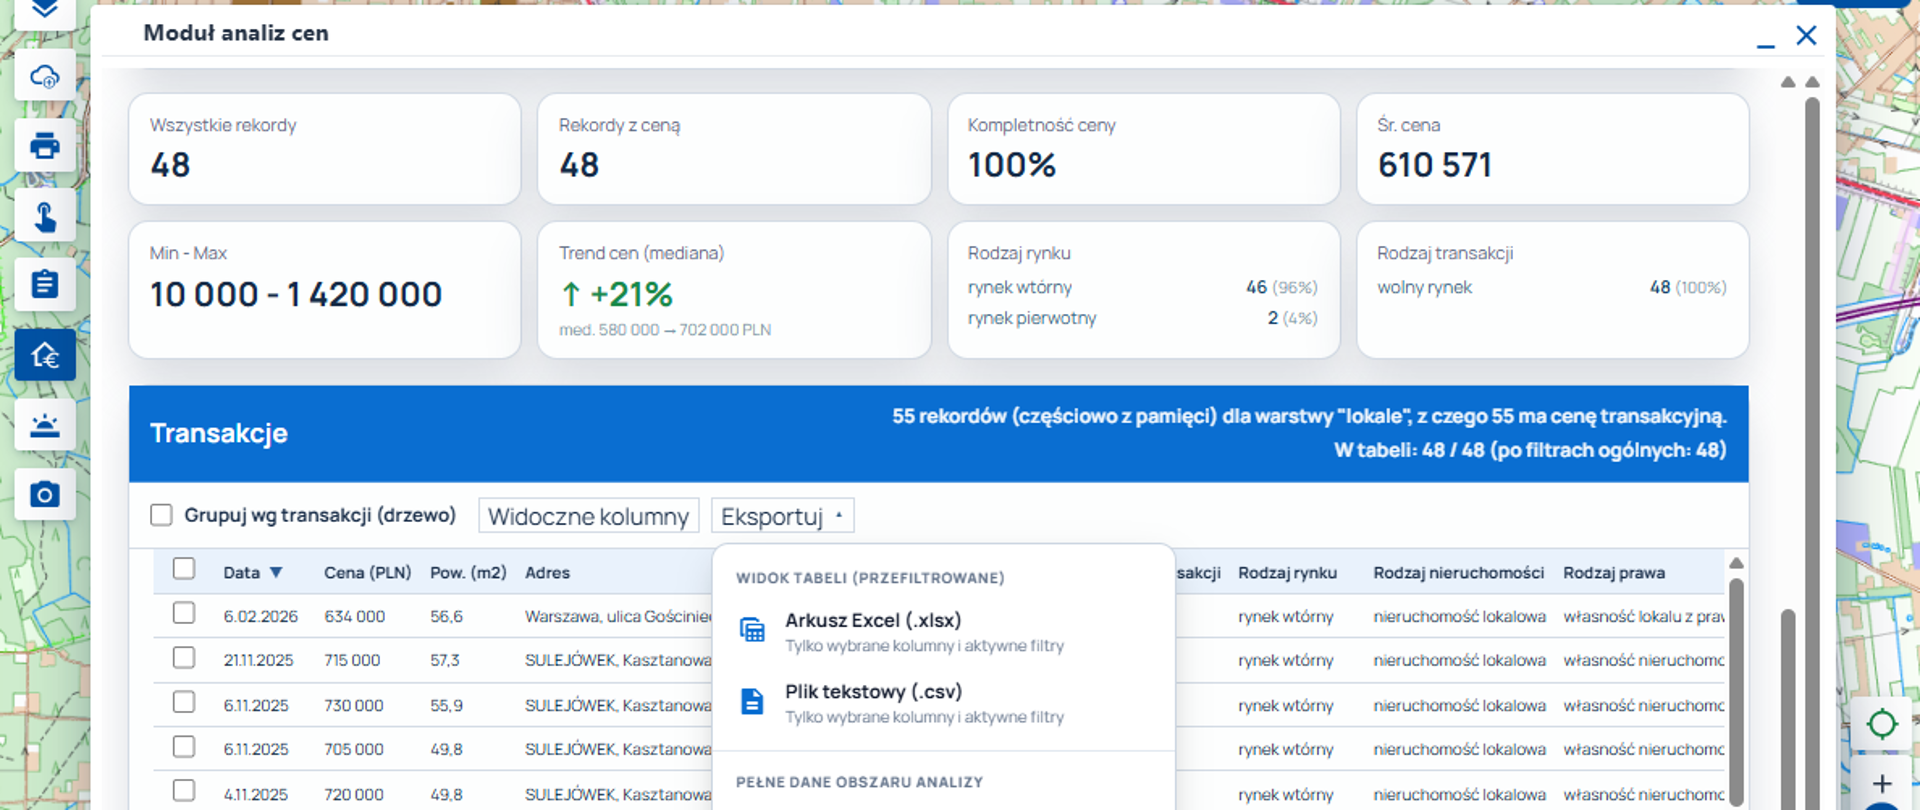The width and height of the screenshot is (1920, 810).
Task: Sort by the Cena (PLN) column header
Action: (367, 573)
